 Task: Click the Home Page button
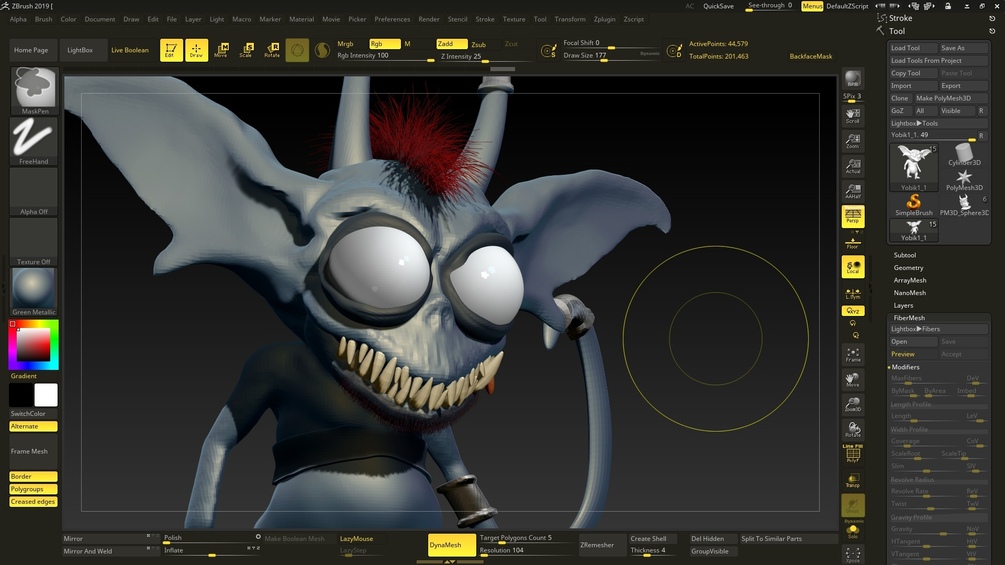31,50
